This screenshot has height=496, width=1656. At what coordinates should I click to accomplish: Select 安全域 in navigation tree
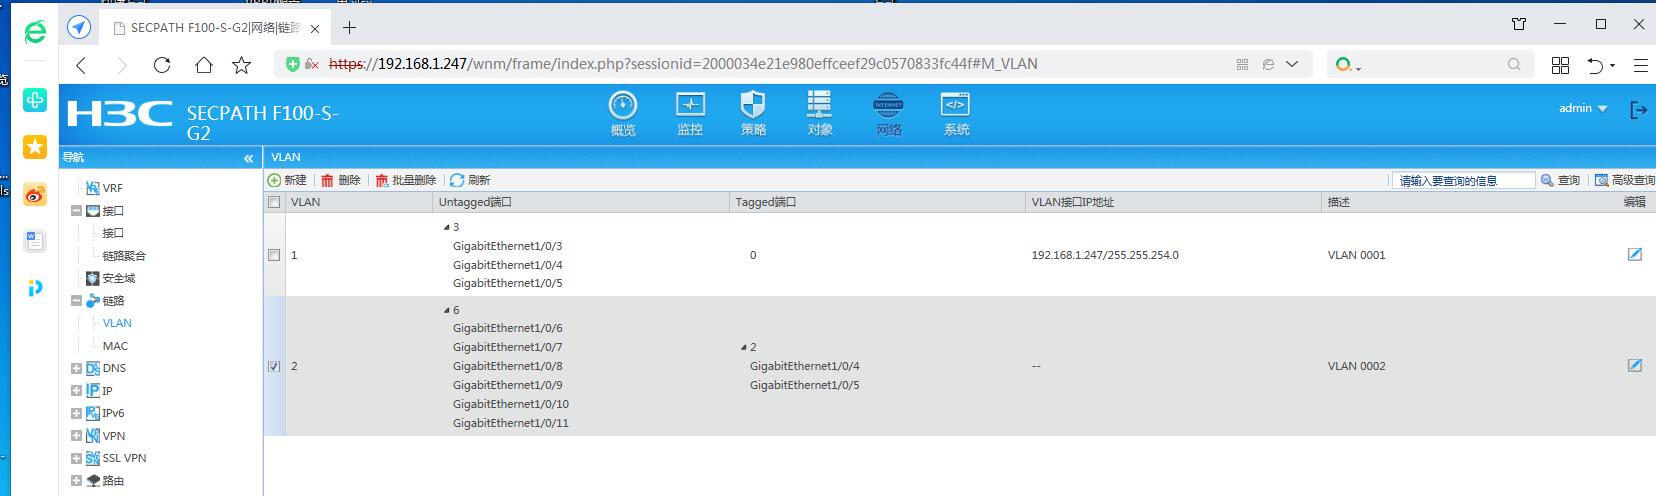click(118, 278)
